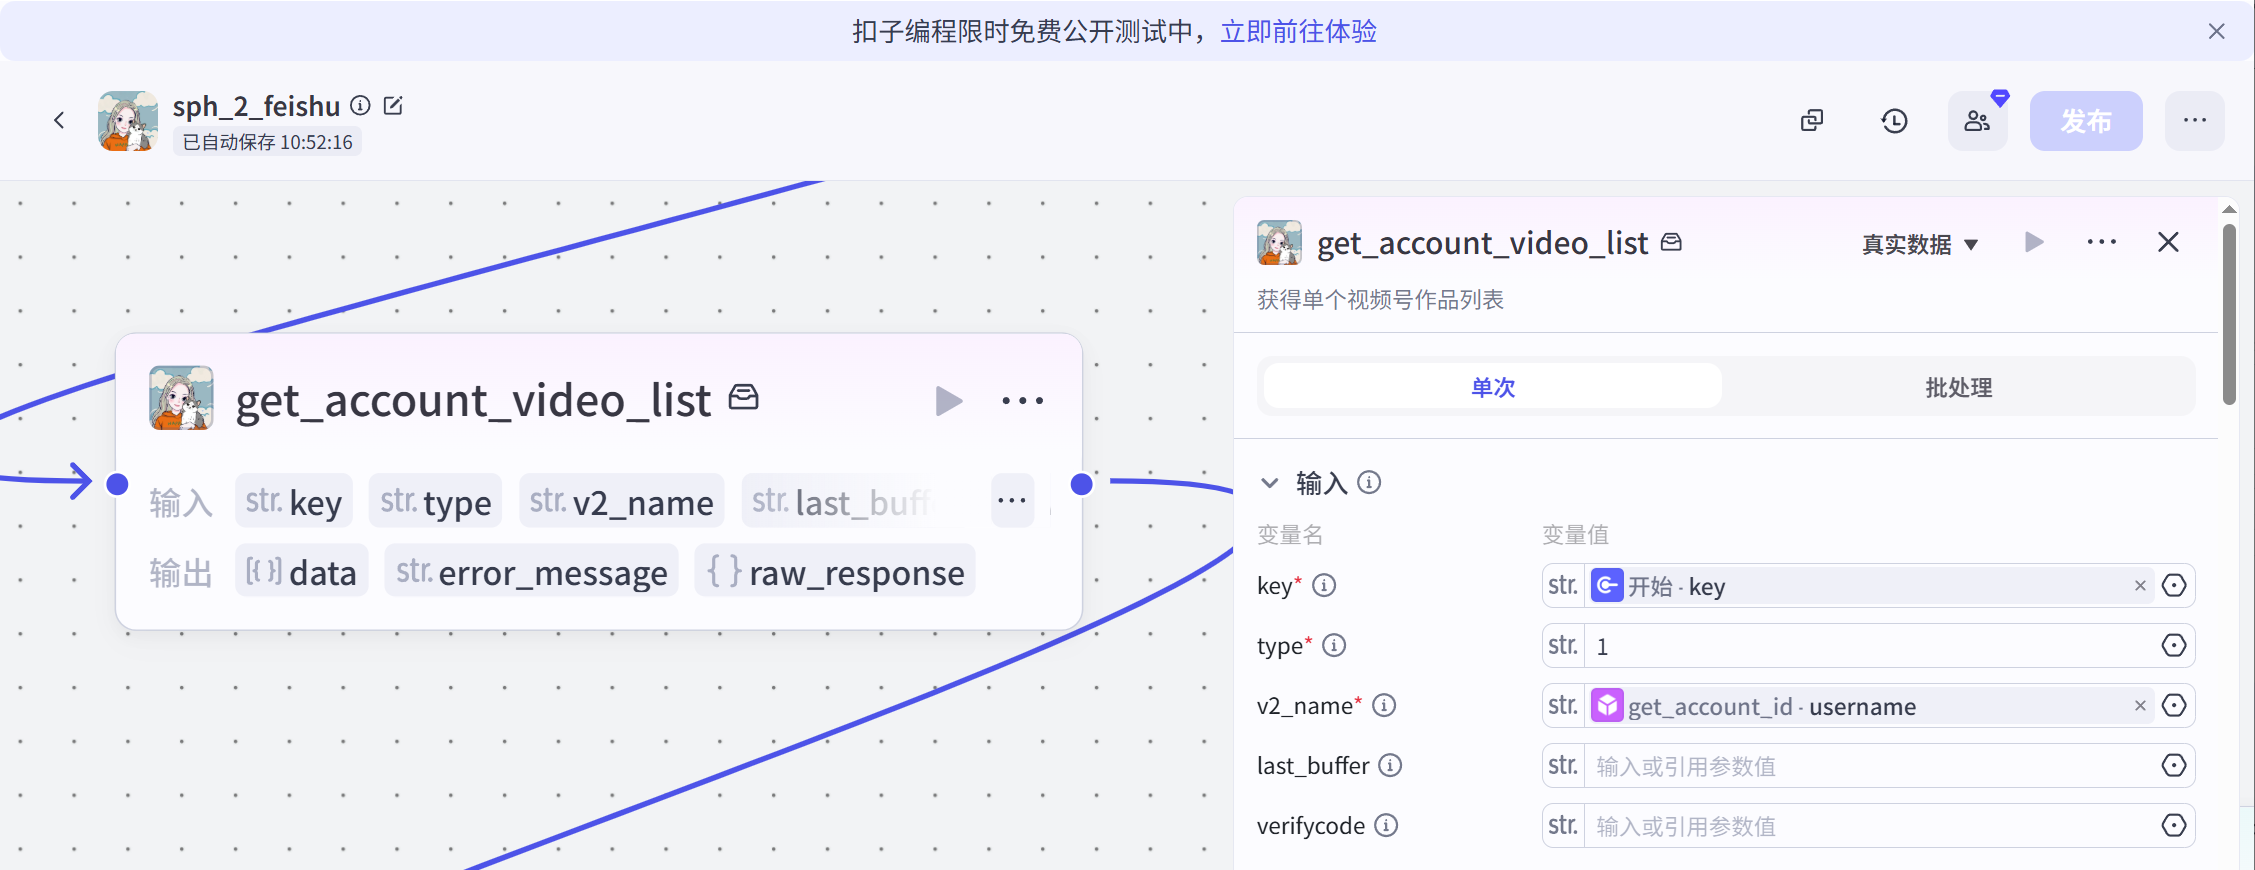
Task: Open info icon next to sph_2_feishu
Action: [361, 106]
